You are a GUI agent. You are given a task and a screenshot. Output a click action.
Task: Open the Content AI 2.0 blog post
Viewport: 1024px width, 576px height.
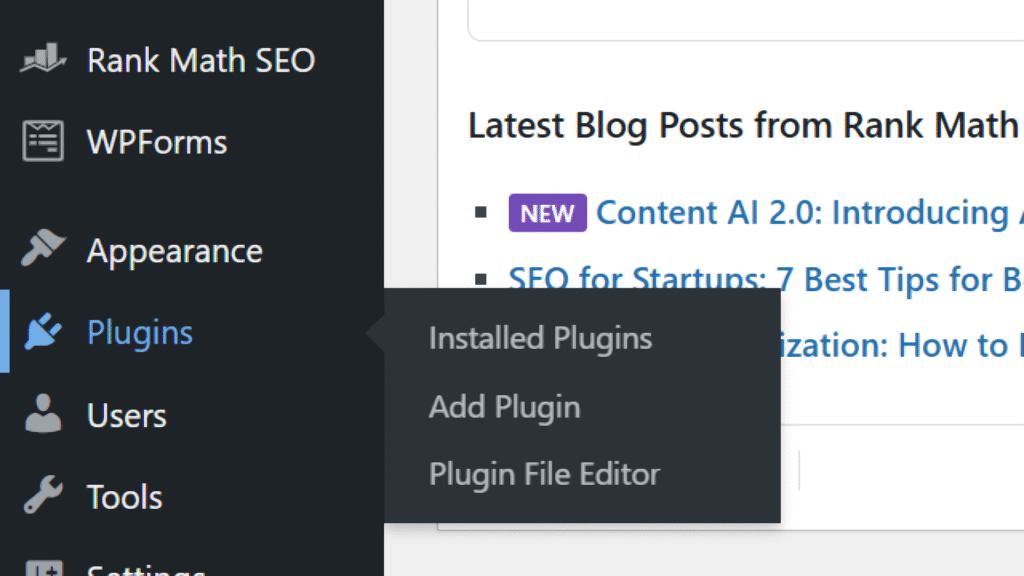coord(802,213)
